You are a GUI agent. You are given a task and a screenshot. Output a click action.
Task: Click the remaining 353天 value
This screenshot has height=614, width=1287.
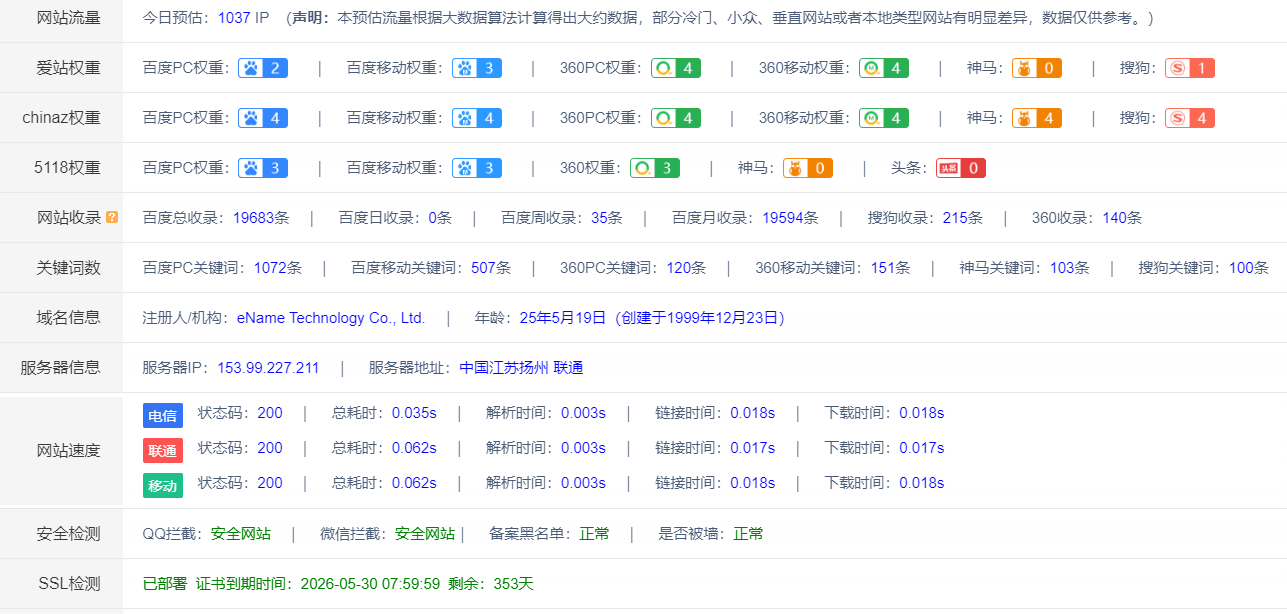coord(514,584)
